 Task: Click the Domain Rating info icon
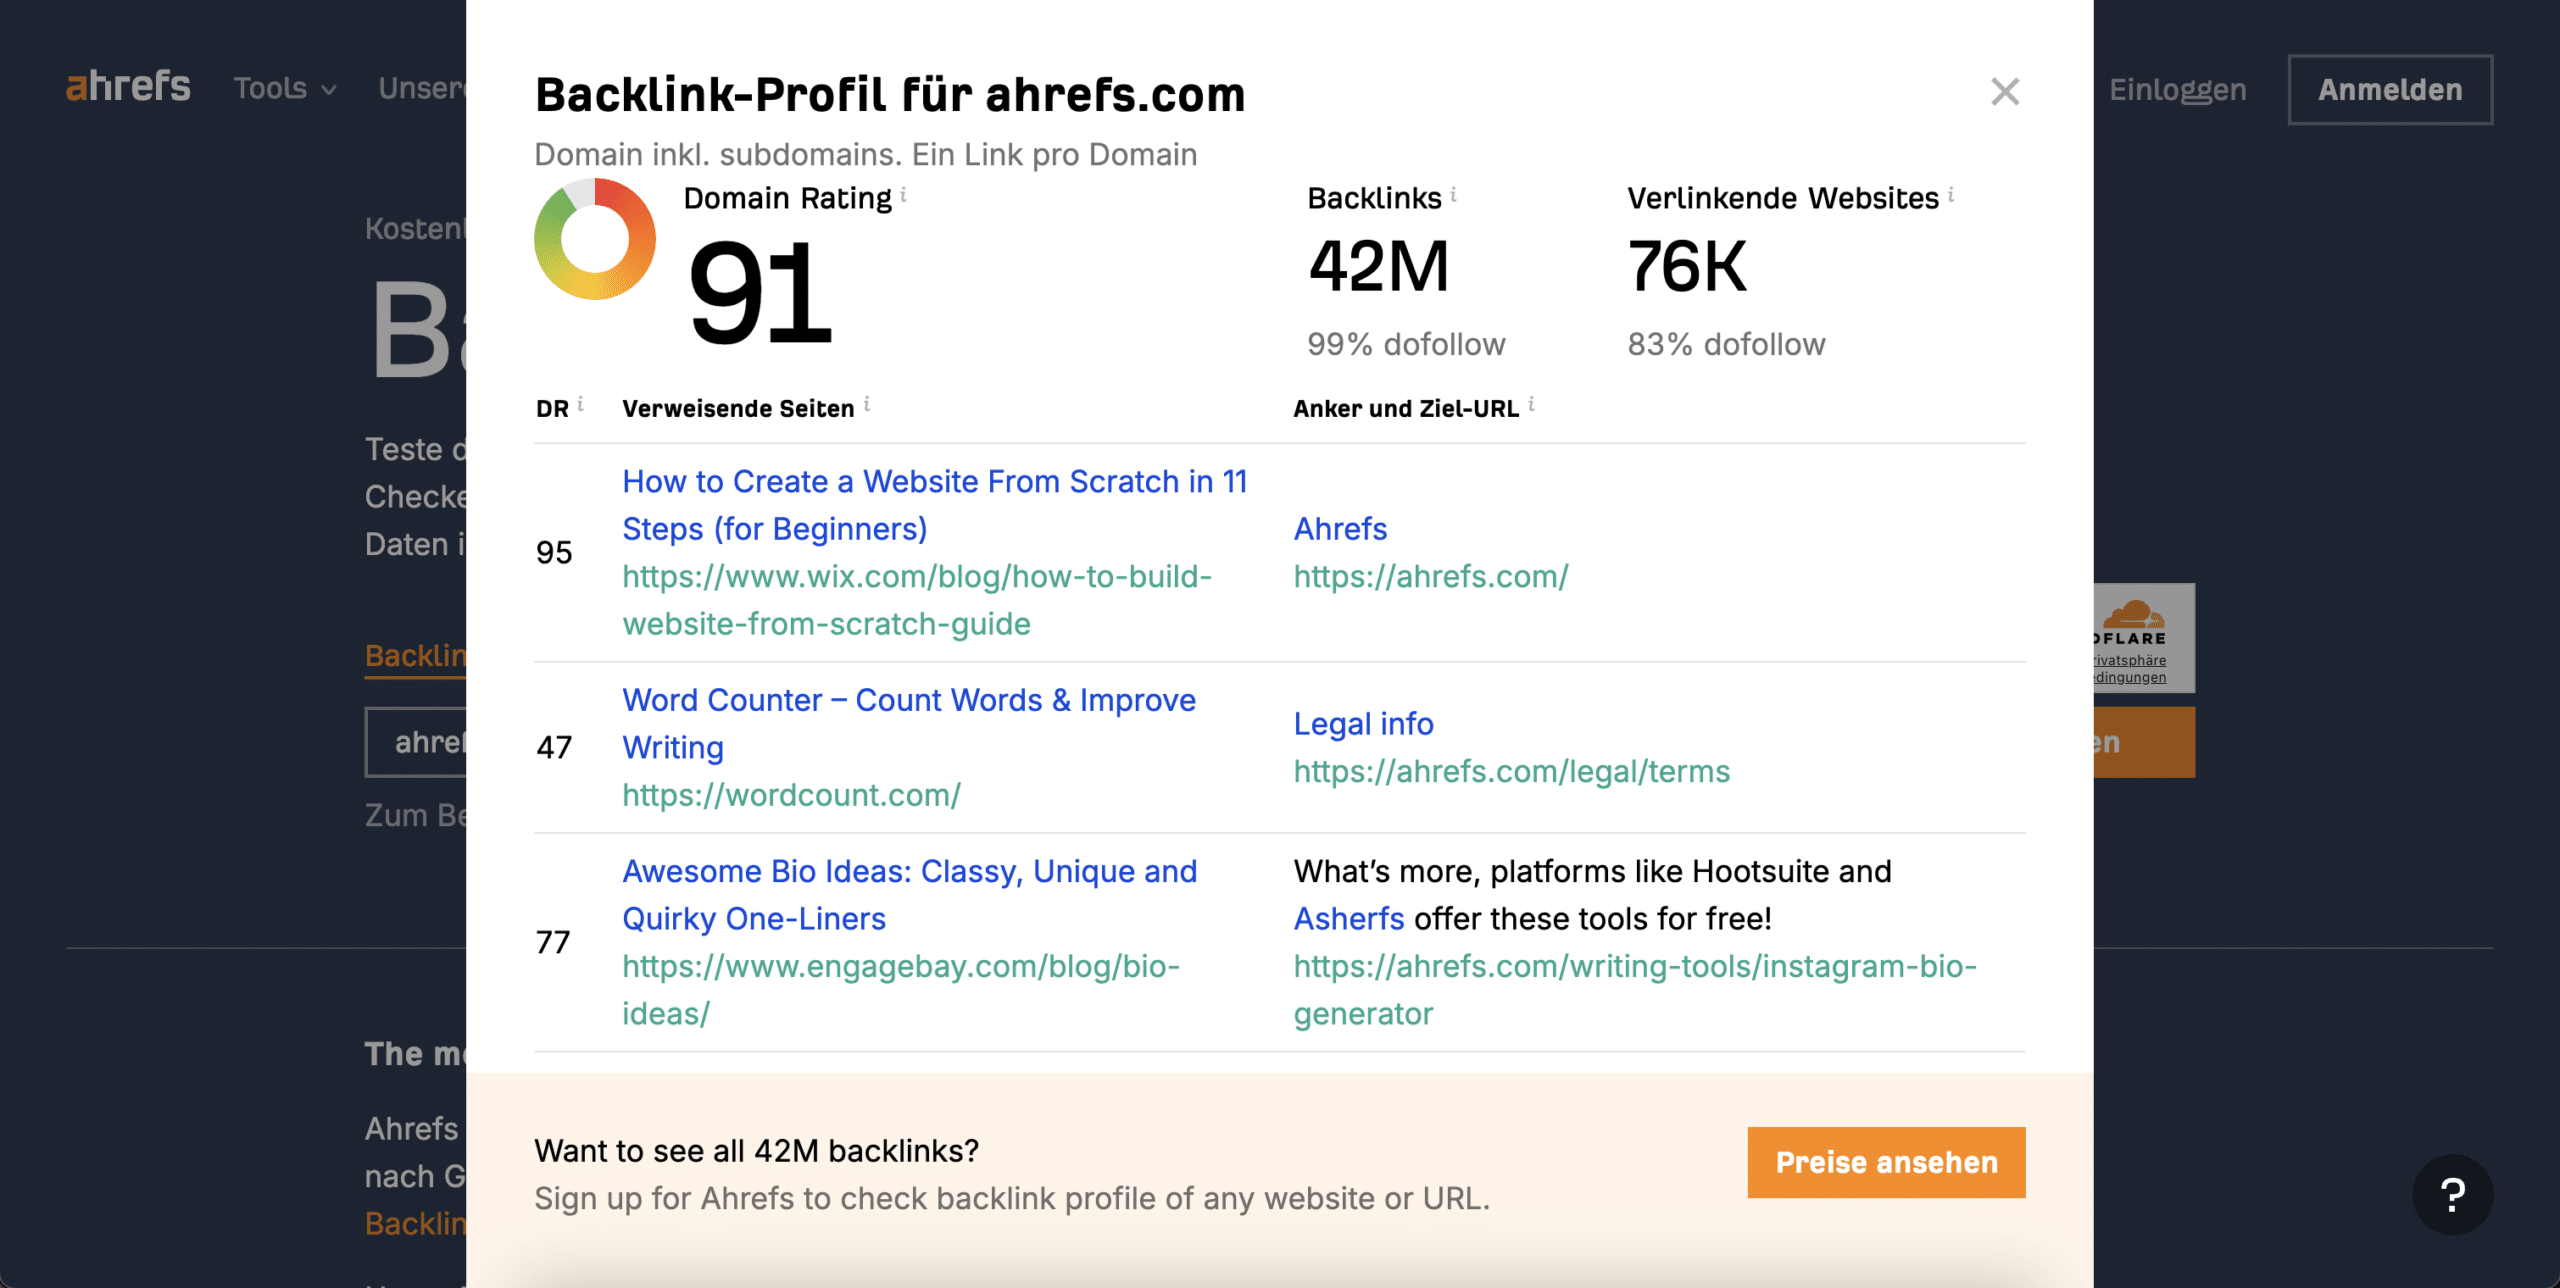pos(903,194)
